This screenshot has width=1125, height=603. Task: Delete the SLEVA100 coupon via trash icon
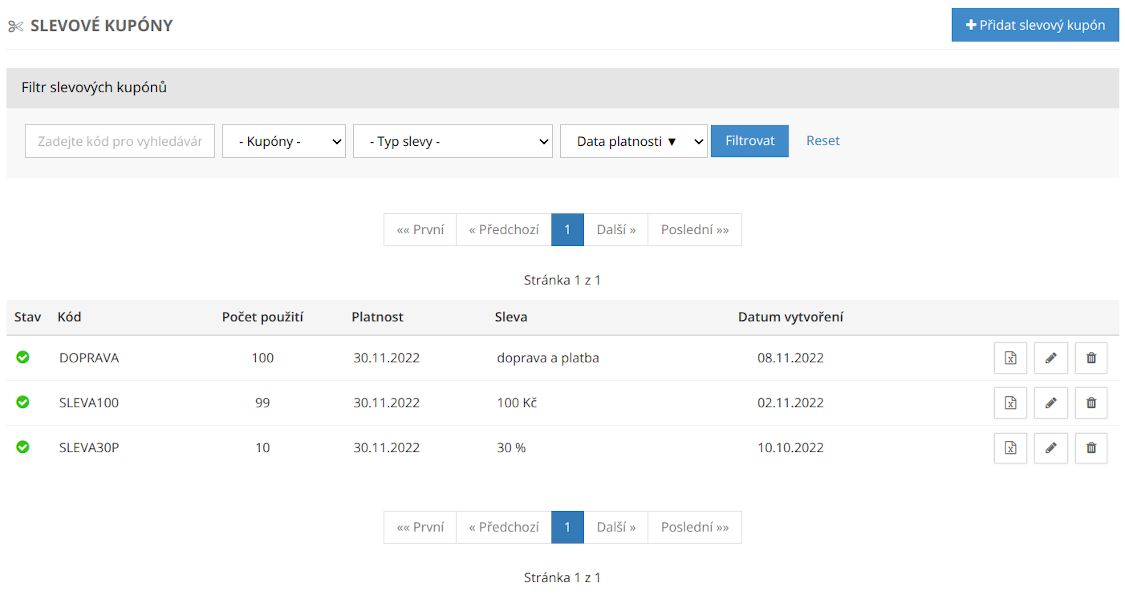tap(1091, 403)
